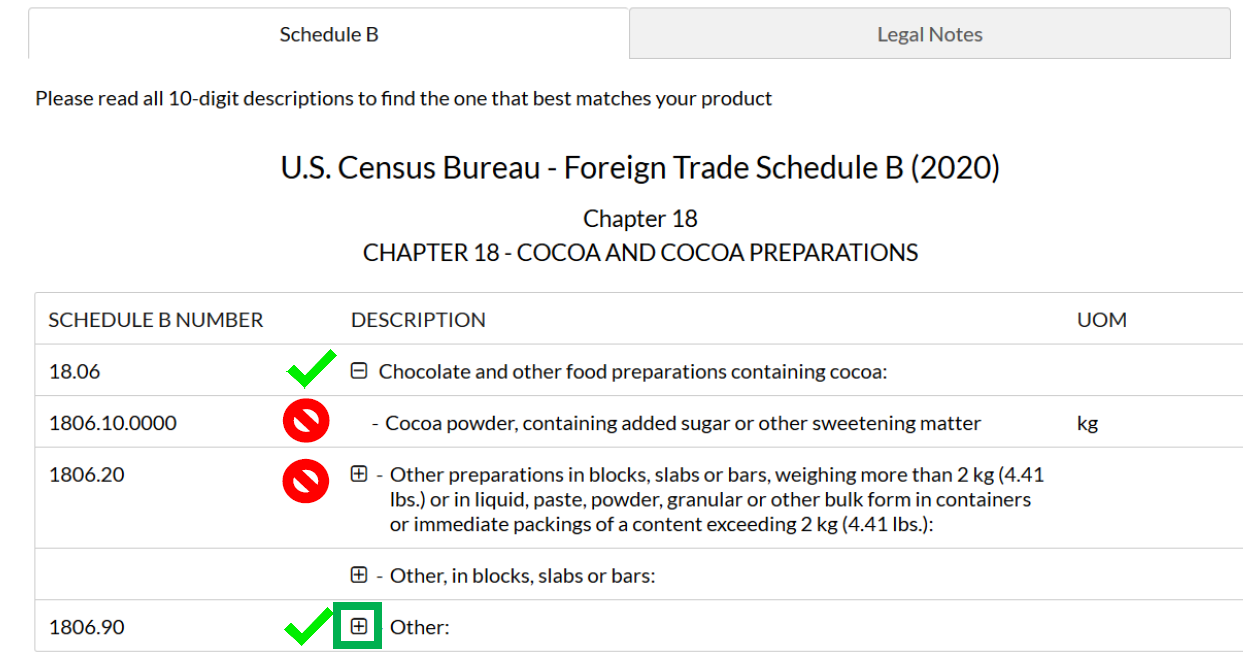Viewport: 1243px width, 668px height.
Task: Click the 1806.20 subheading number
Action: pyautogui.click(x=87, y=474)
